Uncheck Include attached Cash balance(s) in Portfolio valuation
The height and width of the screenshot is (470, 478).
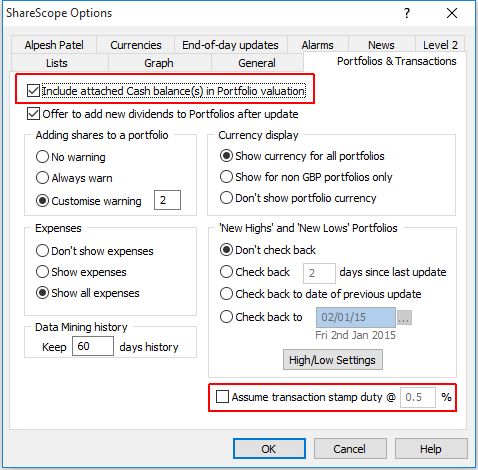point(33,91)
